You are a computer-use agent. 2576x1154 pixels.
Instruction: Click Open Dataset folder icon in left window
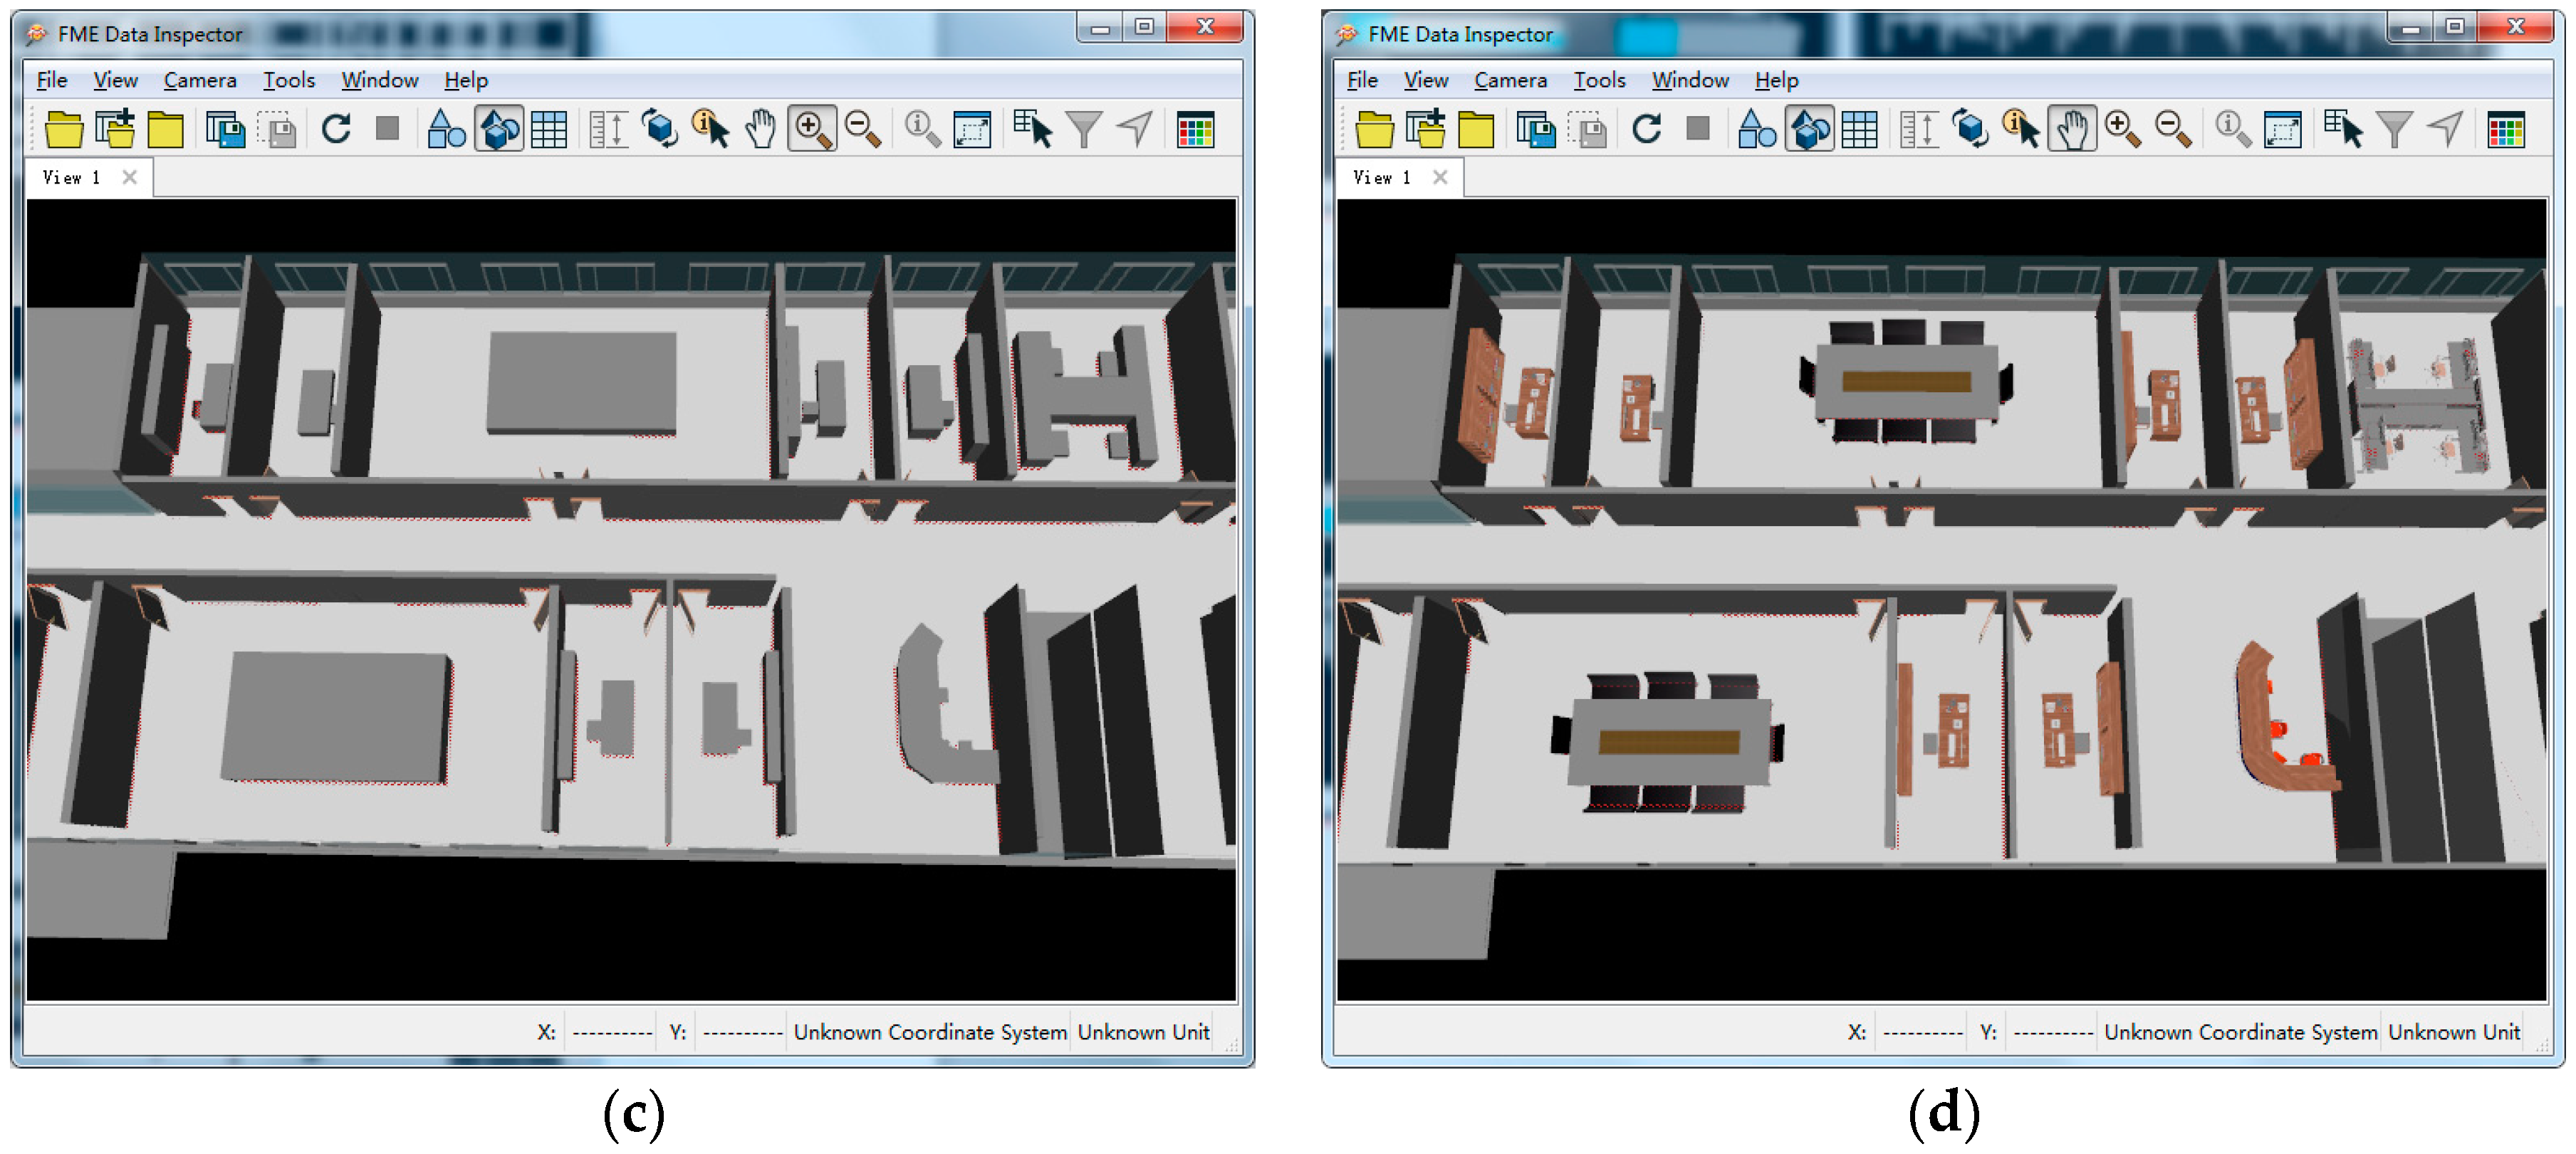click(64, 130)
